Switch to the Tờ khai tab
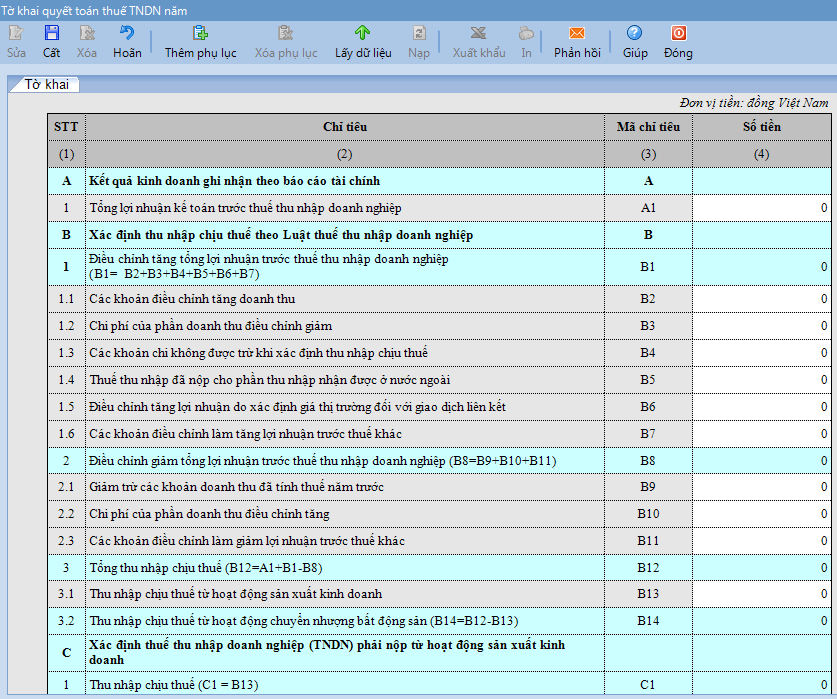837x699 pixels. tap(46, 84)
